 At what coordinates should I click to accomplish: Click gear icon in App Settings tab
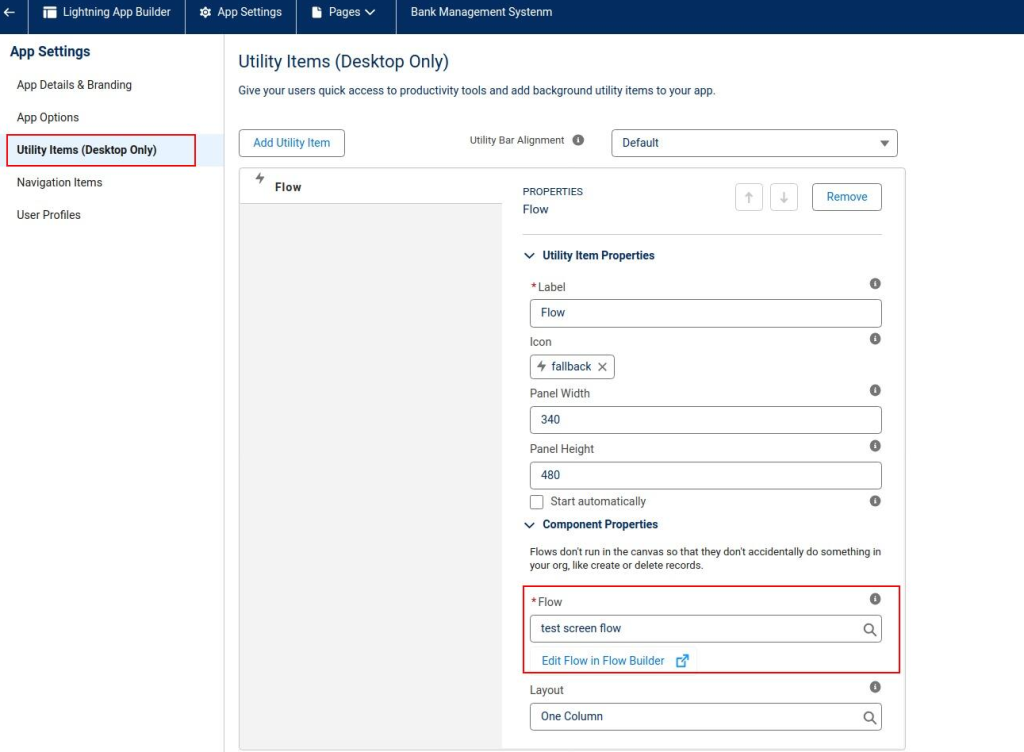[205, 12]
